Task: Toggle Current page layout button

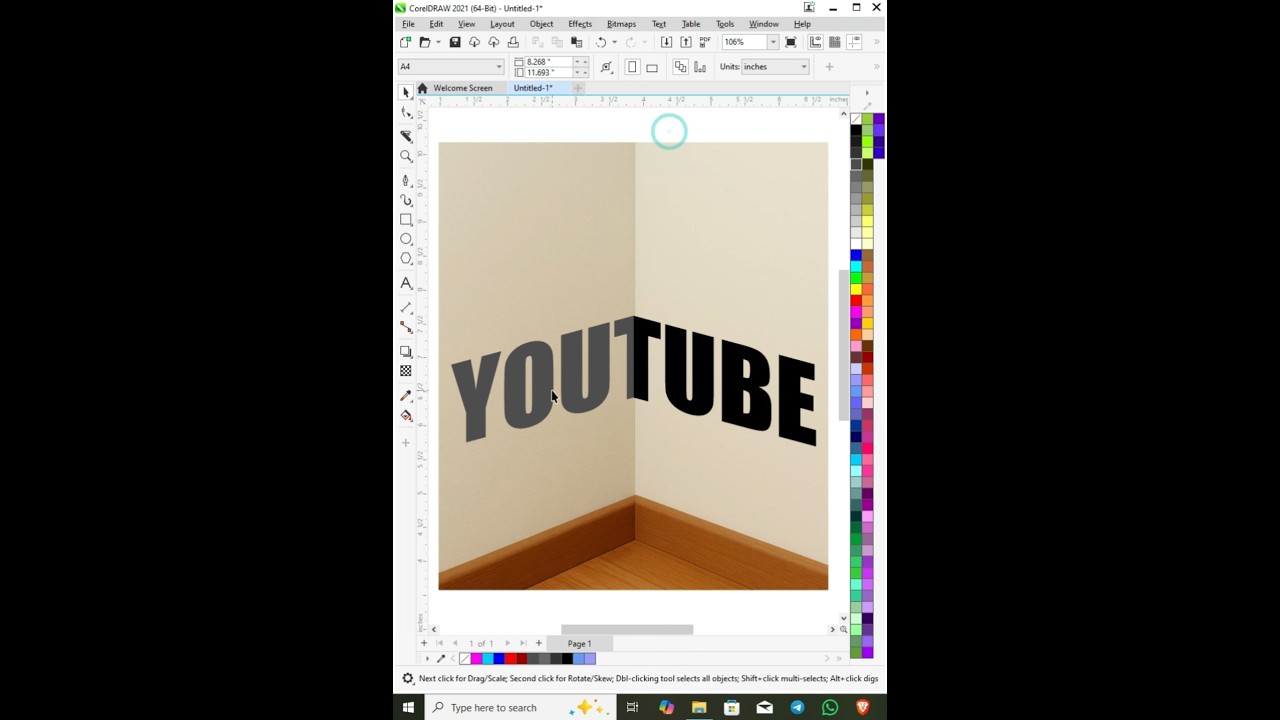Action: click(700, 67)
